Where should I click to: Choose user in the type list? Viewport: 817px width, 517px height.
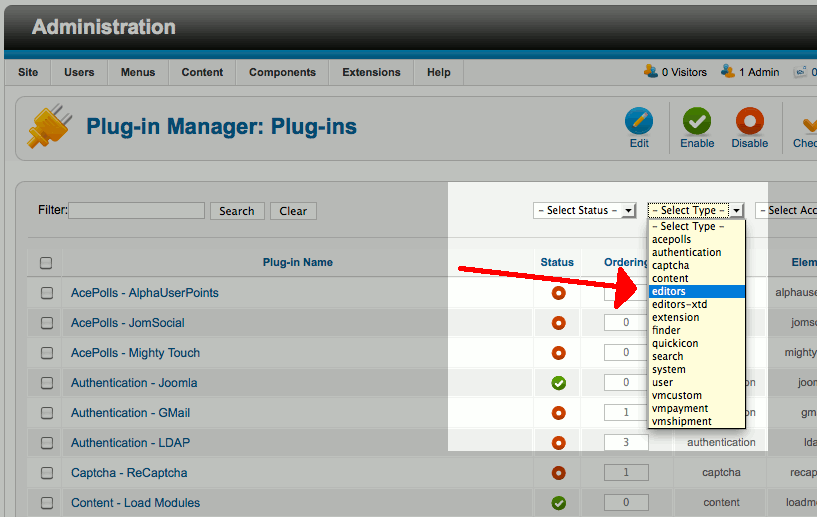697,383
